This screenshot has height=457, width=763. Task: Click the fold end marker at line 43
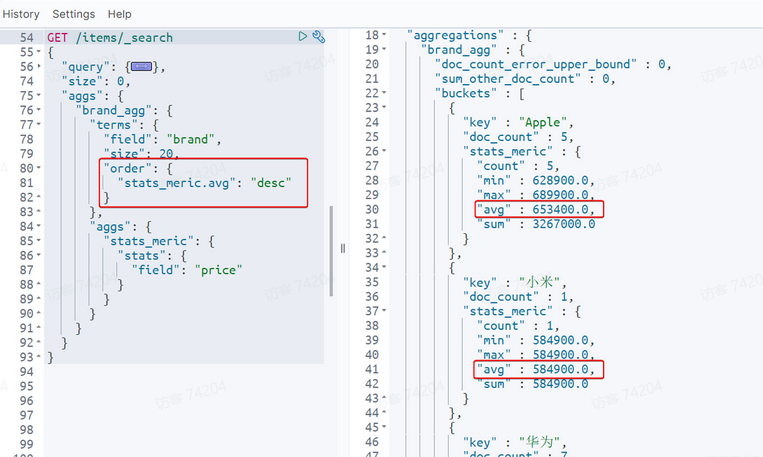[384, 398]
